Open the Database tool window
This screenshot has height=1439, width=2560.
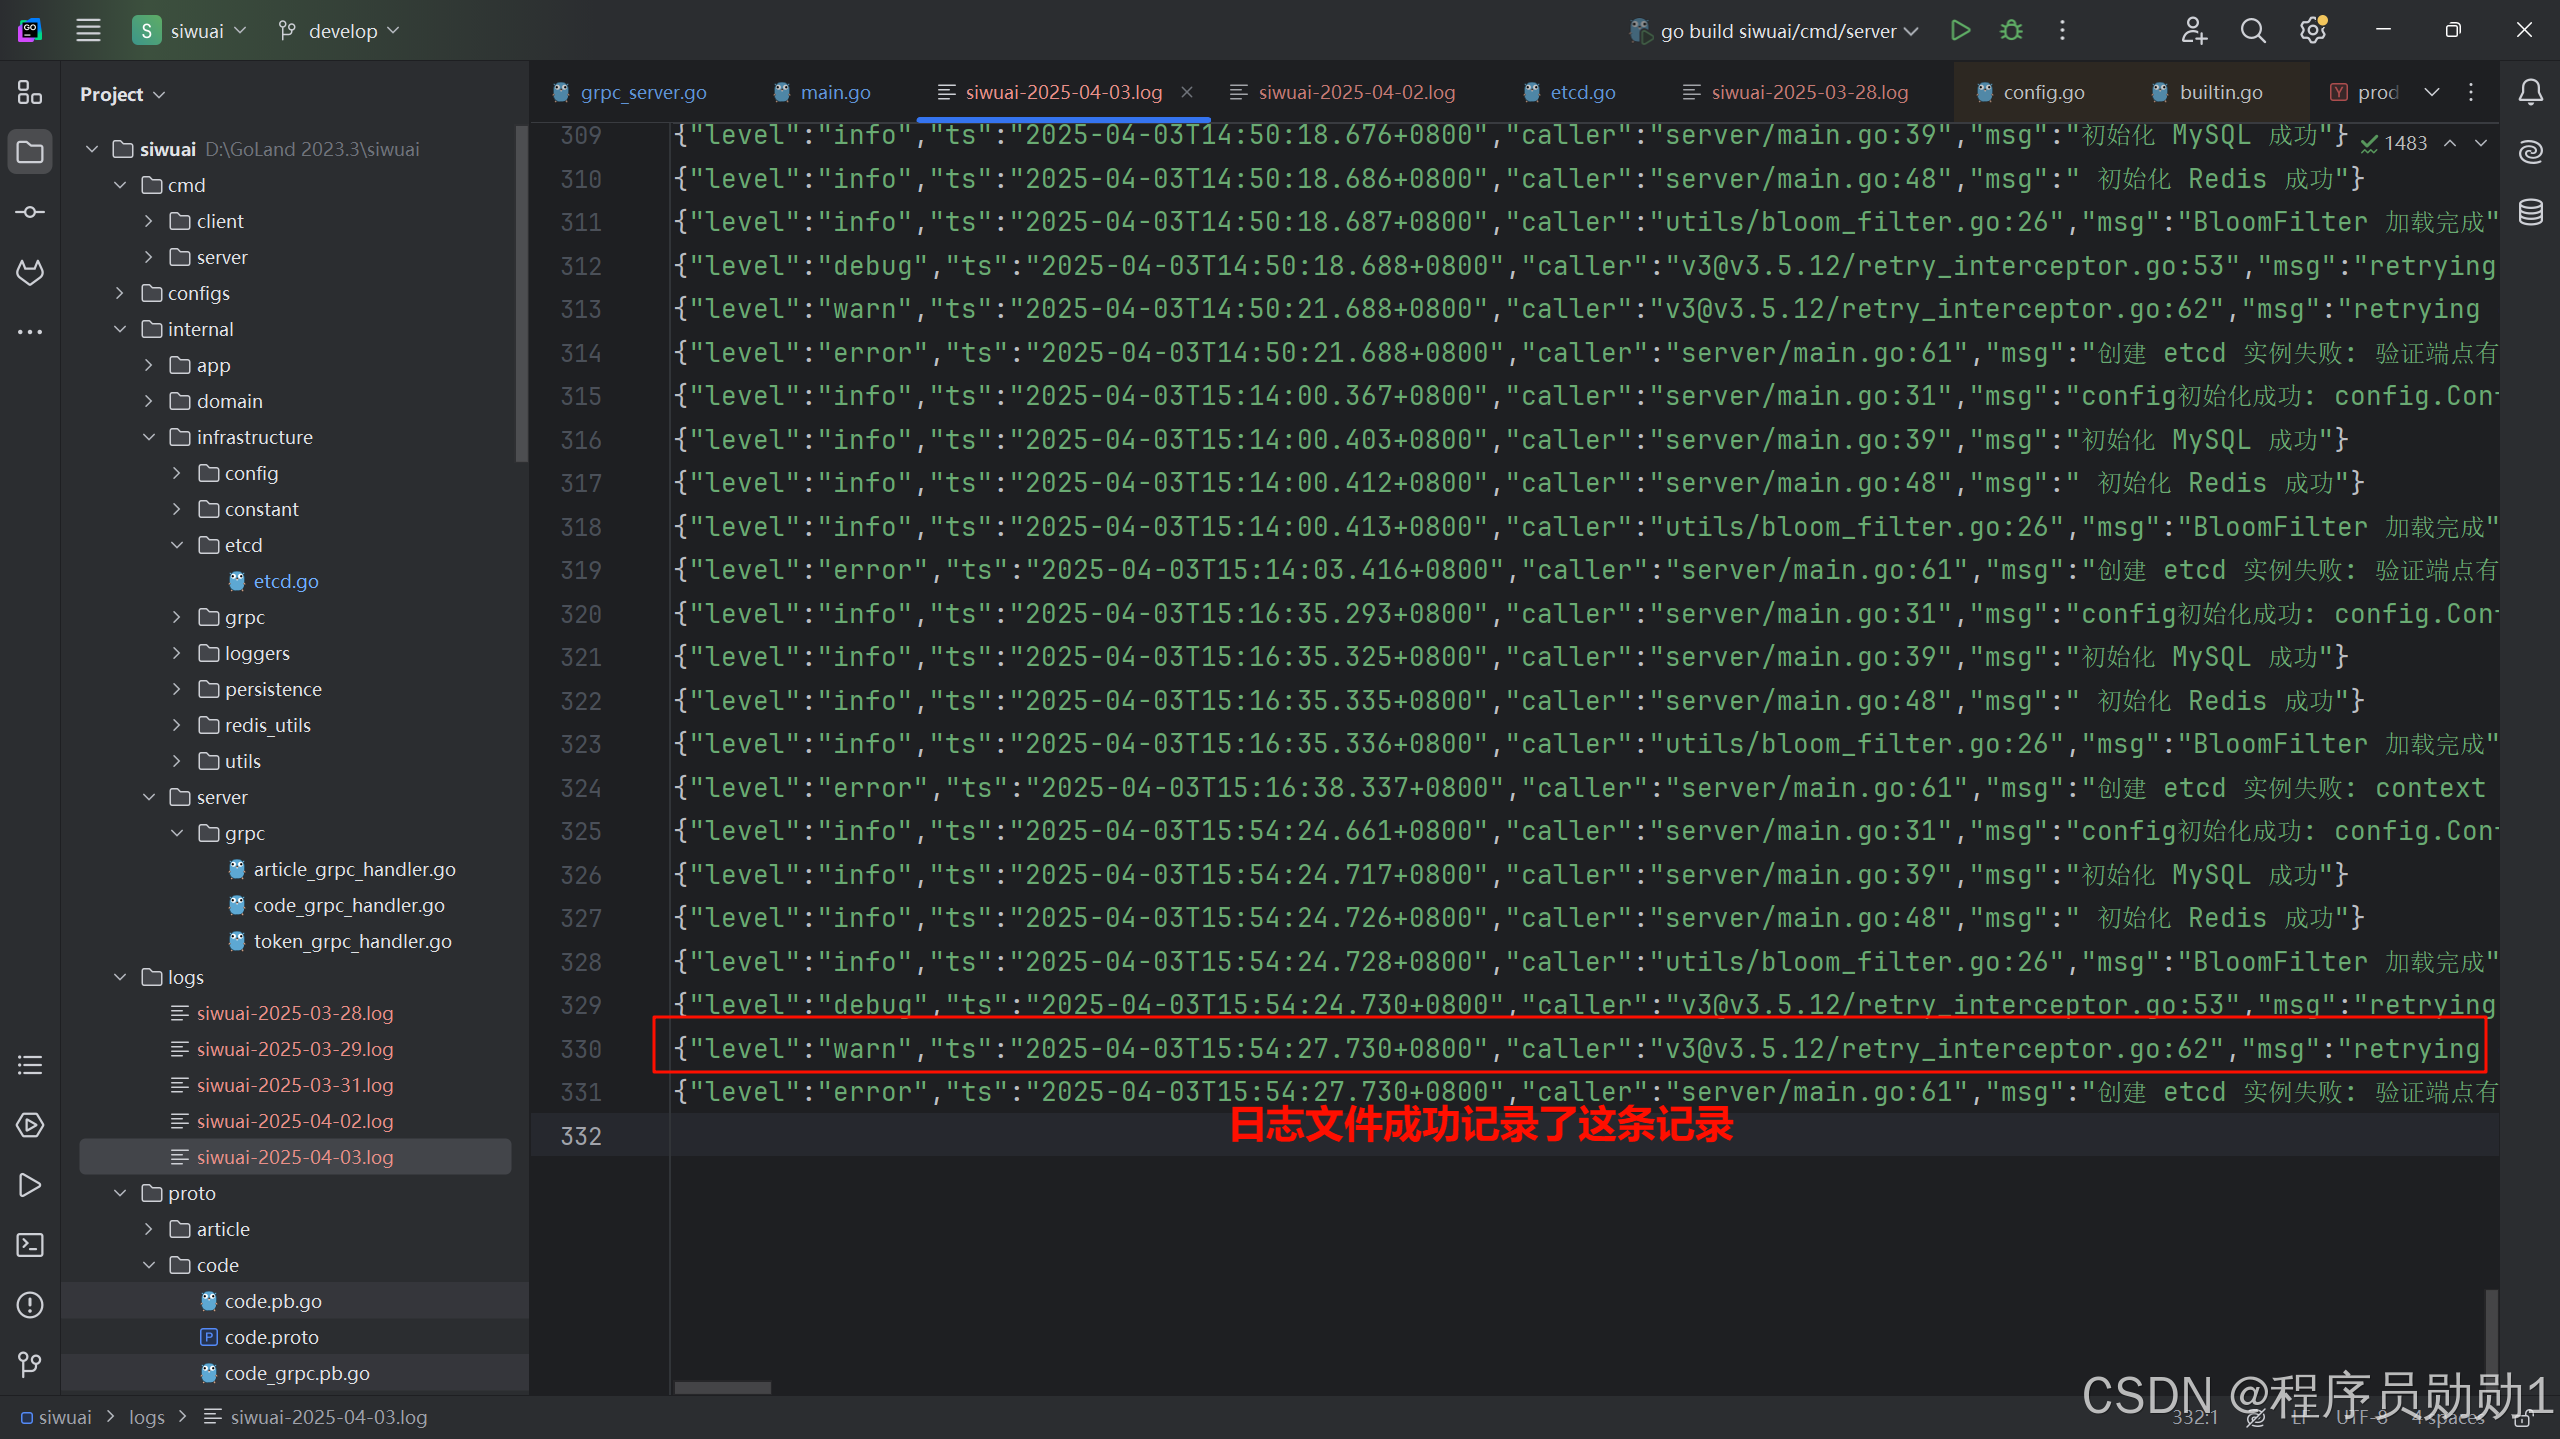tap(2531, 212)
